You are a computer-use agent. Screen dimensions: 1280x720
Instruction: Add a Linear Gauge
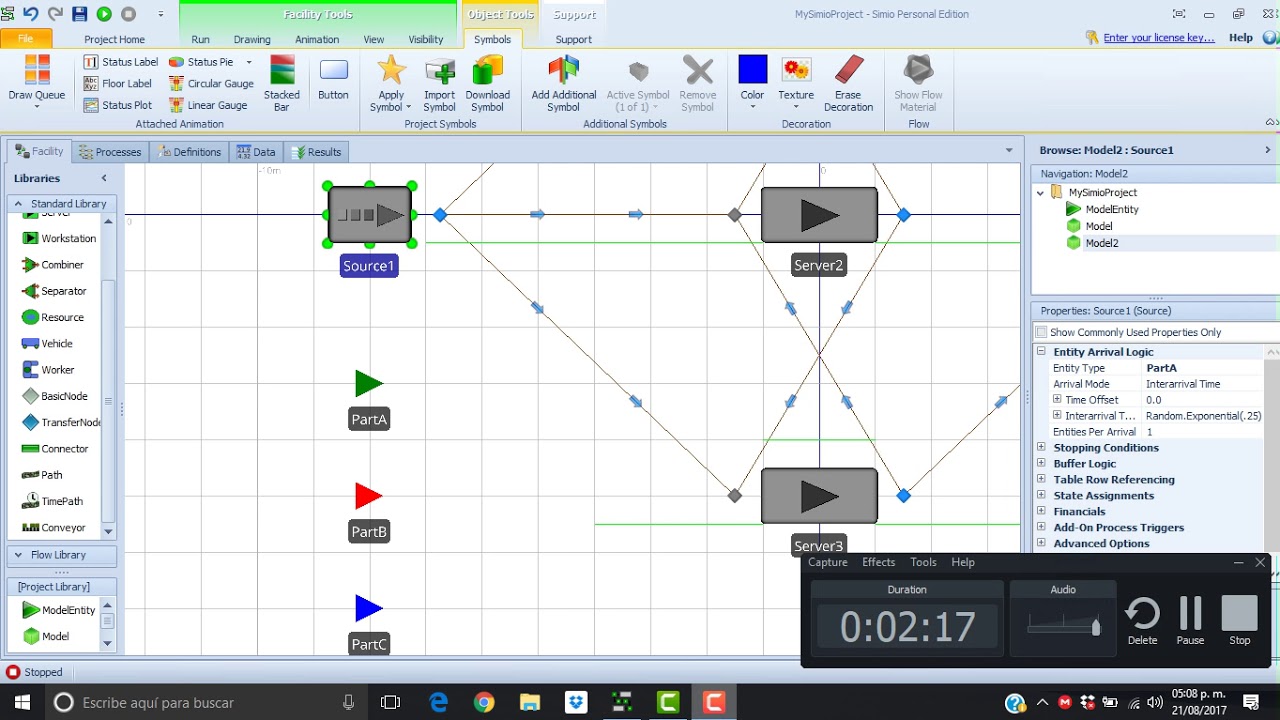(208, 105)
